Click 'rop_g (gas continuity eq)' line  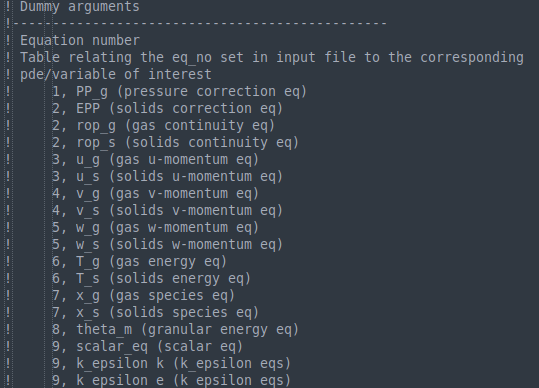pyautogui.click(x=163, y=125)
